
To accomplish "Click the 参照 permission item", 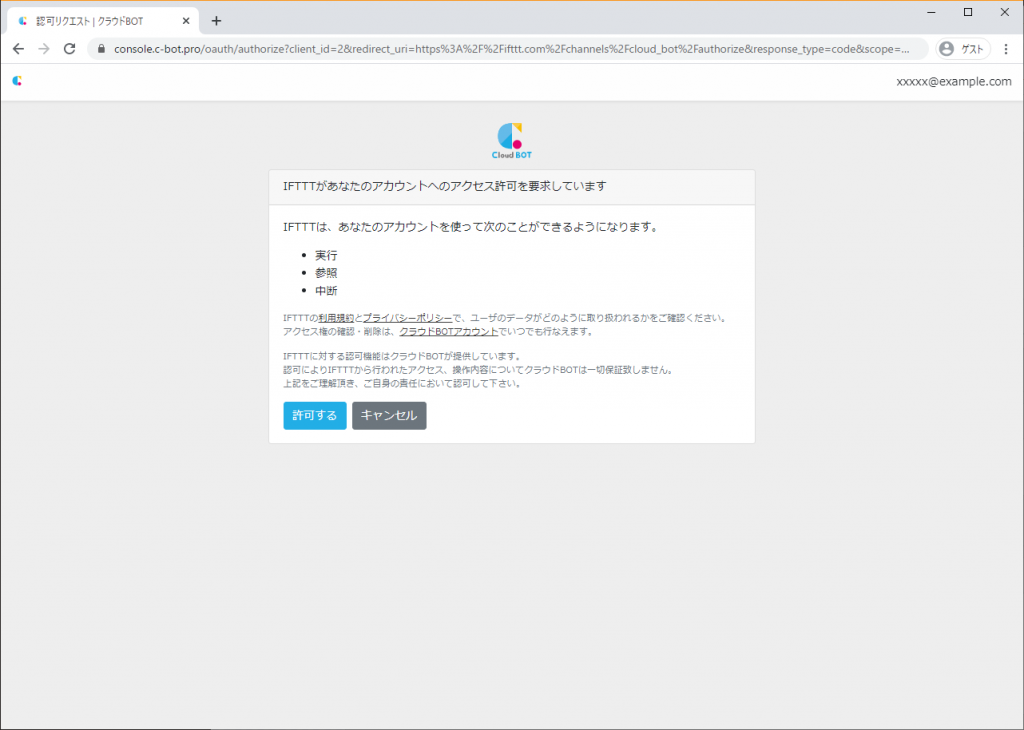I will (x=326, y=273).
